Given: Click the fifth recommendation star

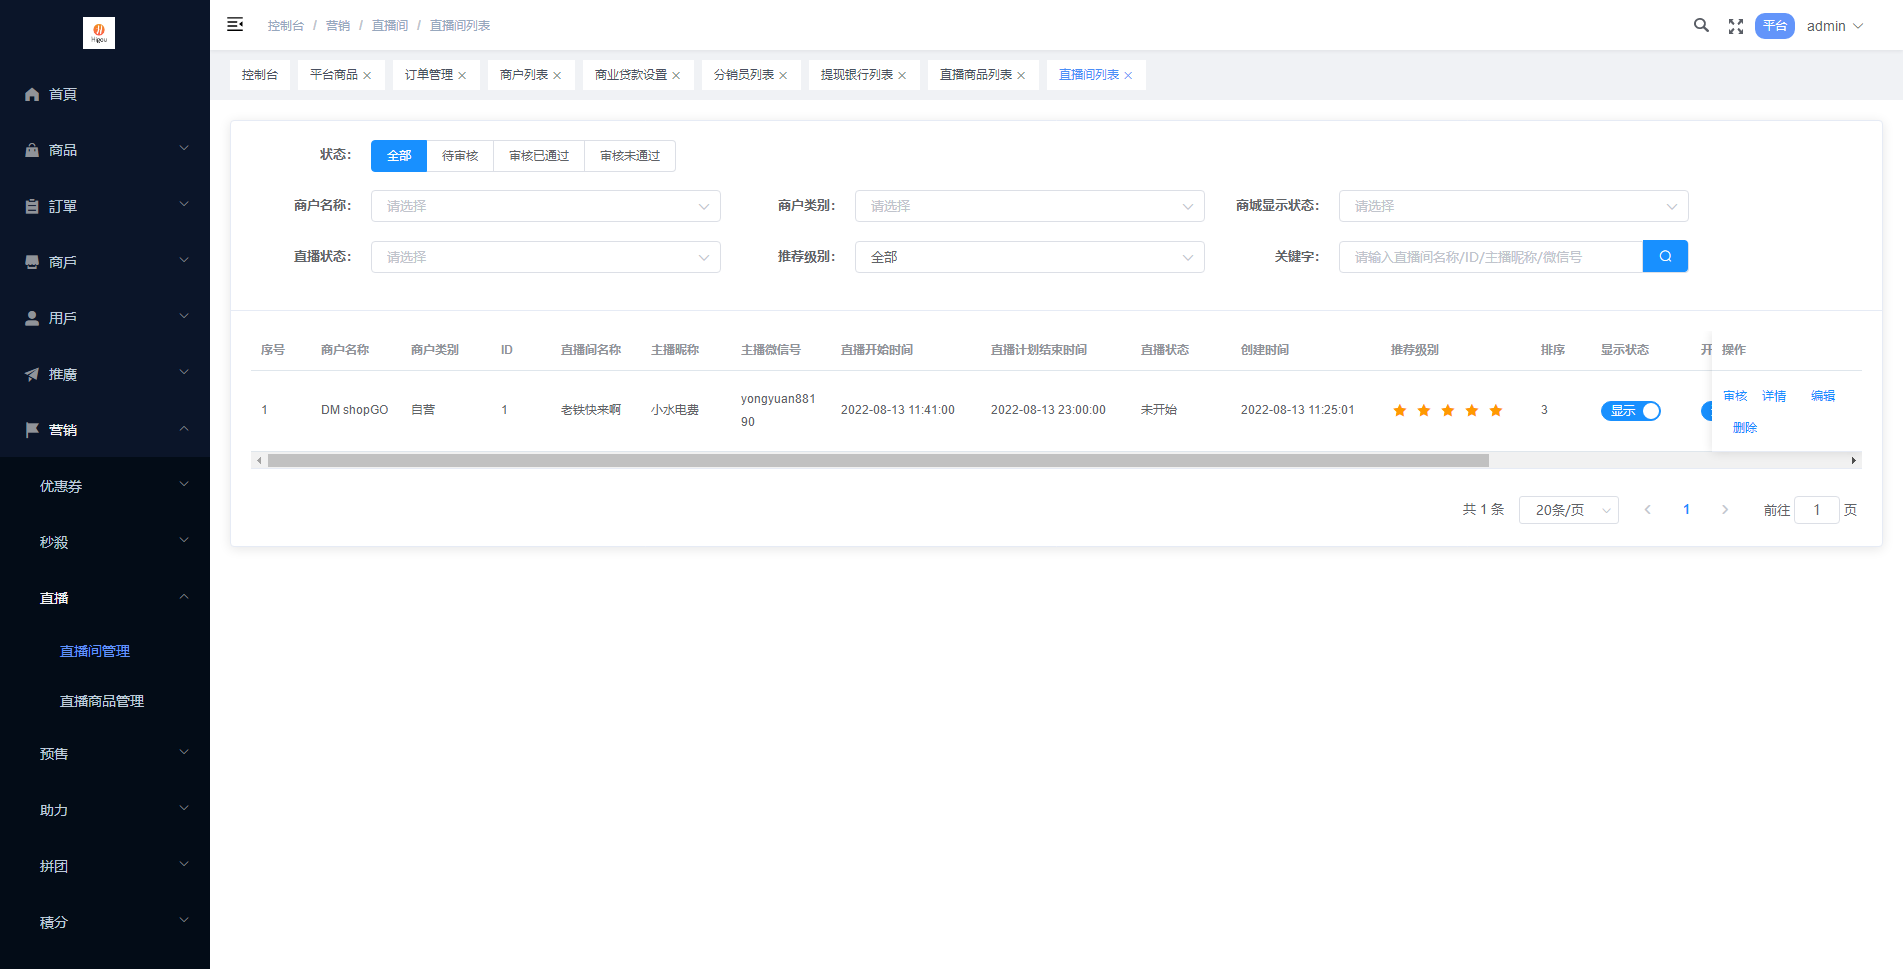Looking at the screenshot, I should click(1495, 411).
